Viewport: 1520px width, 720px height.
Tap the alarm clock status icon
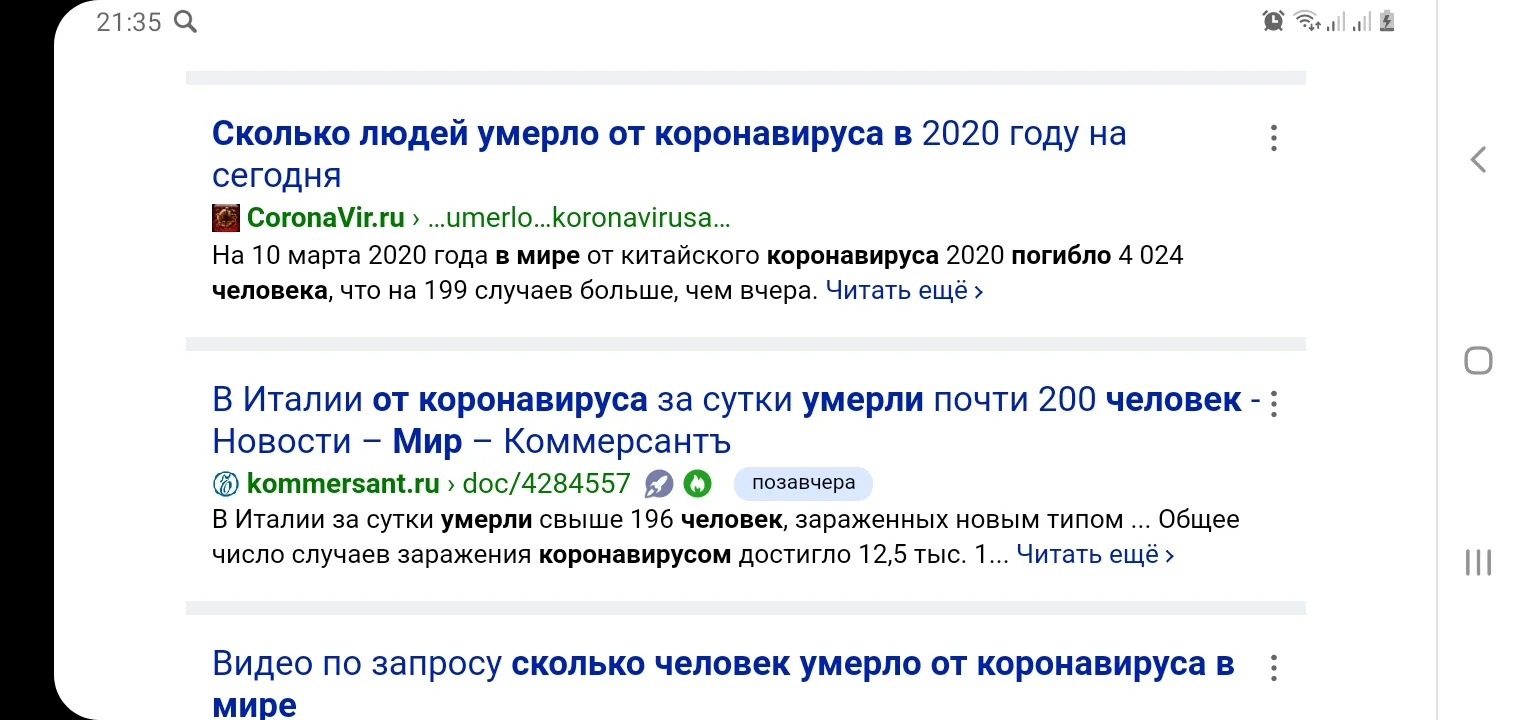[1273, 20]
